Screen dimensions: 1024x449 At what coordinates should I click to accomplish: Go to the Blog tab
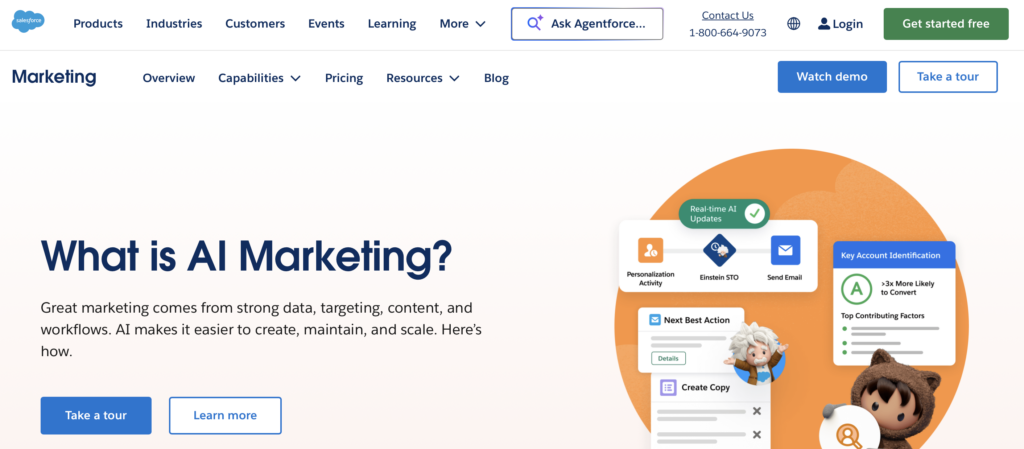496,78
